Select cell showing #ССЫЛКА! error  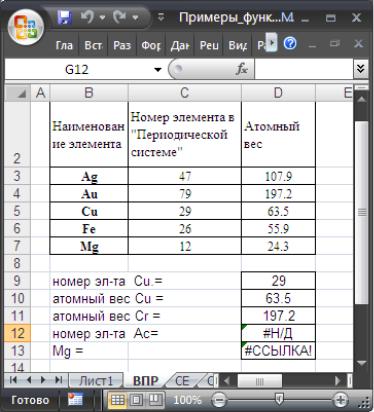point(278,350)
